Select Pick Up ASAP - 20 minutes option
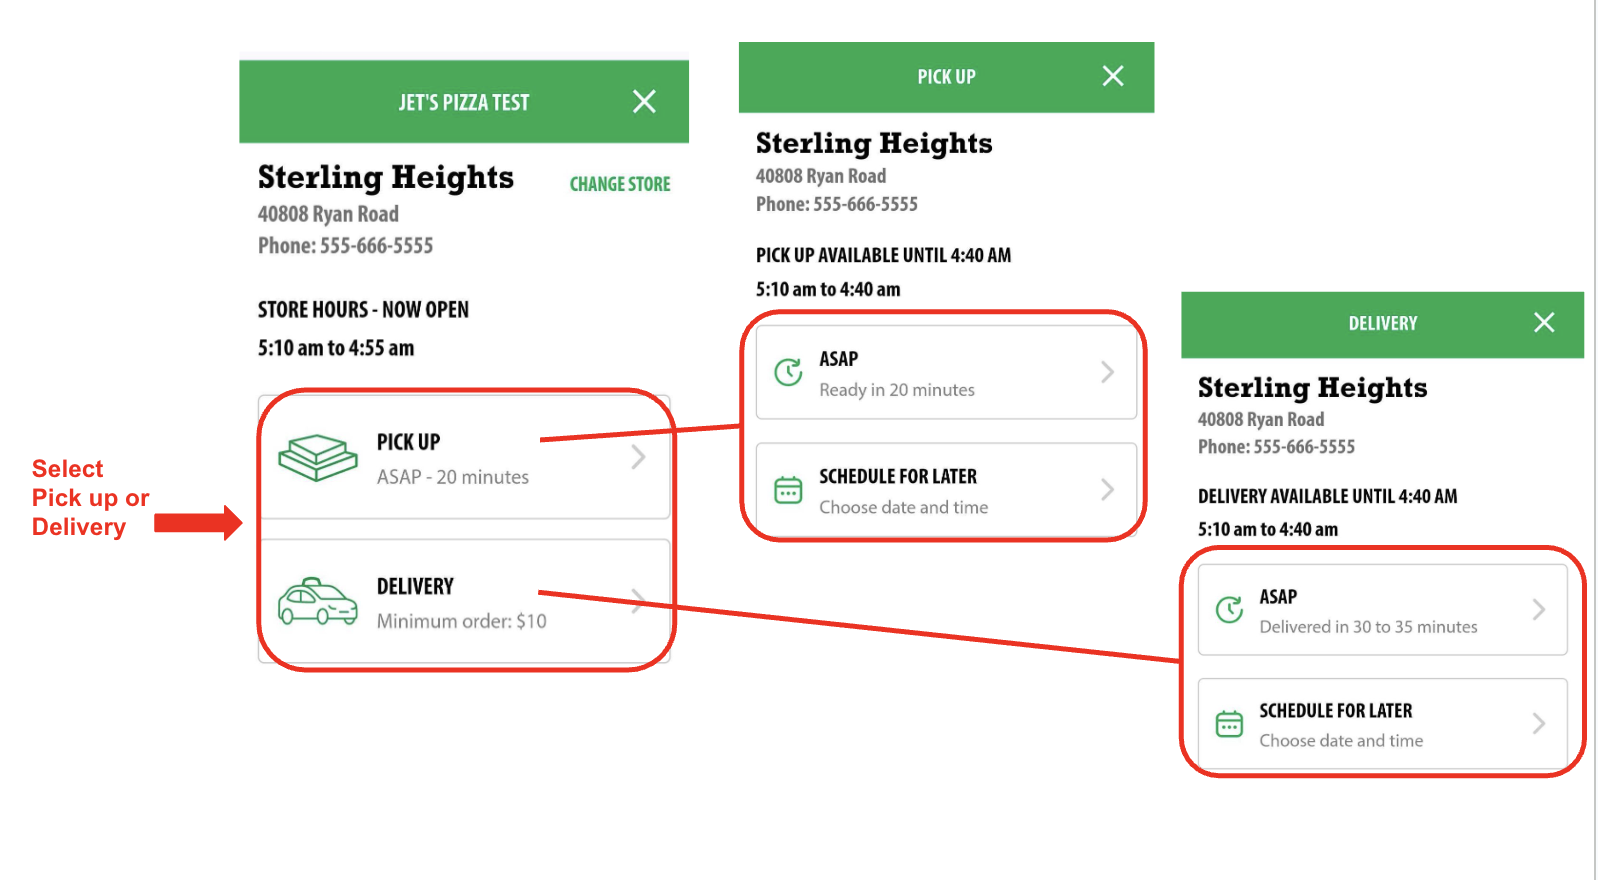Image resolution: width=1598 pixels, height=880 pixels. [x=464, y=457]
